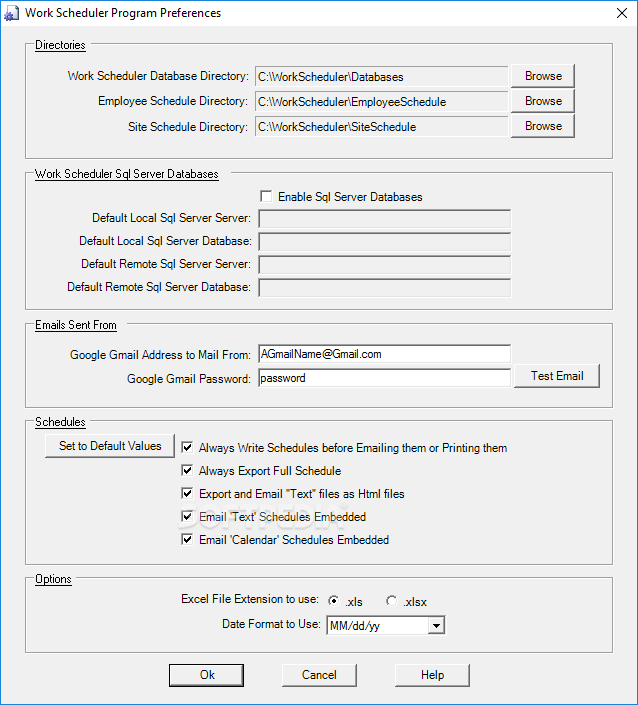Click Default Remote Sql Server Database field
The image size is (638, 705).
(384, 287)
